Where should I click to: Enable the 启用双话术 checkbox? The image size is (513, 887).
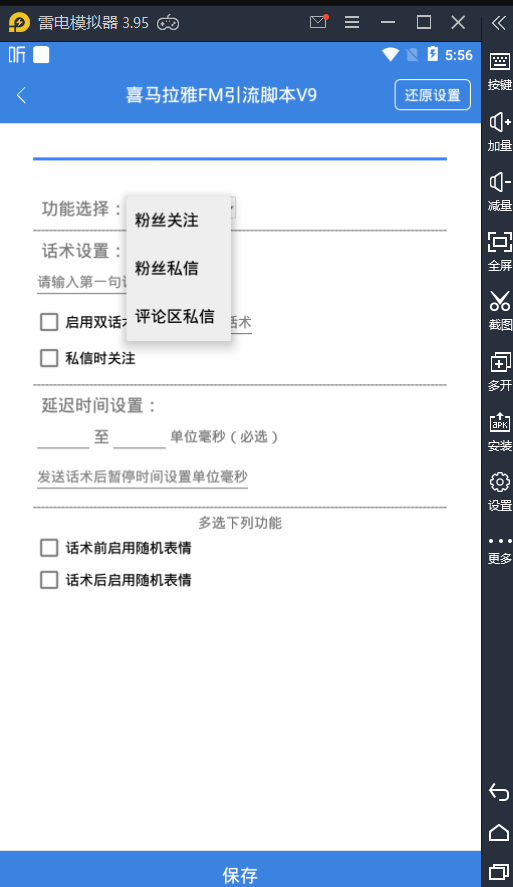pyautogui.click(x=49, y=322)
